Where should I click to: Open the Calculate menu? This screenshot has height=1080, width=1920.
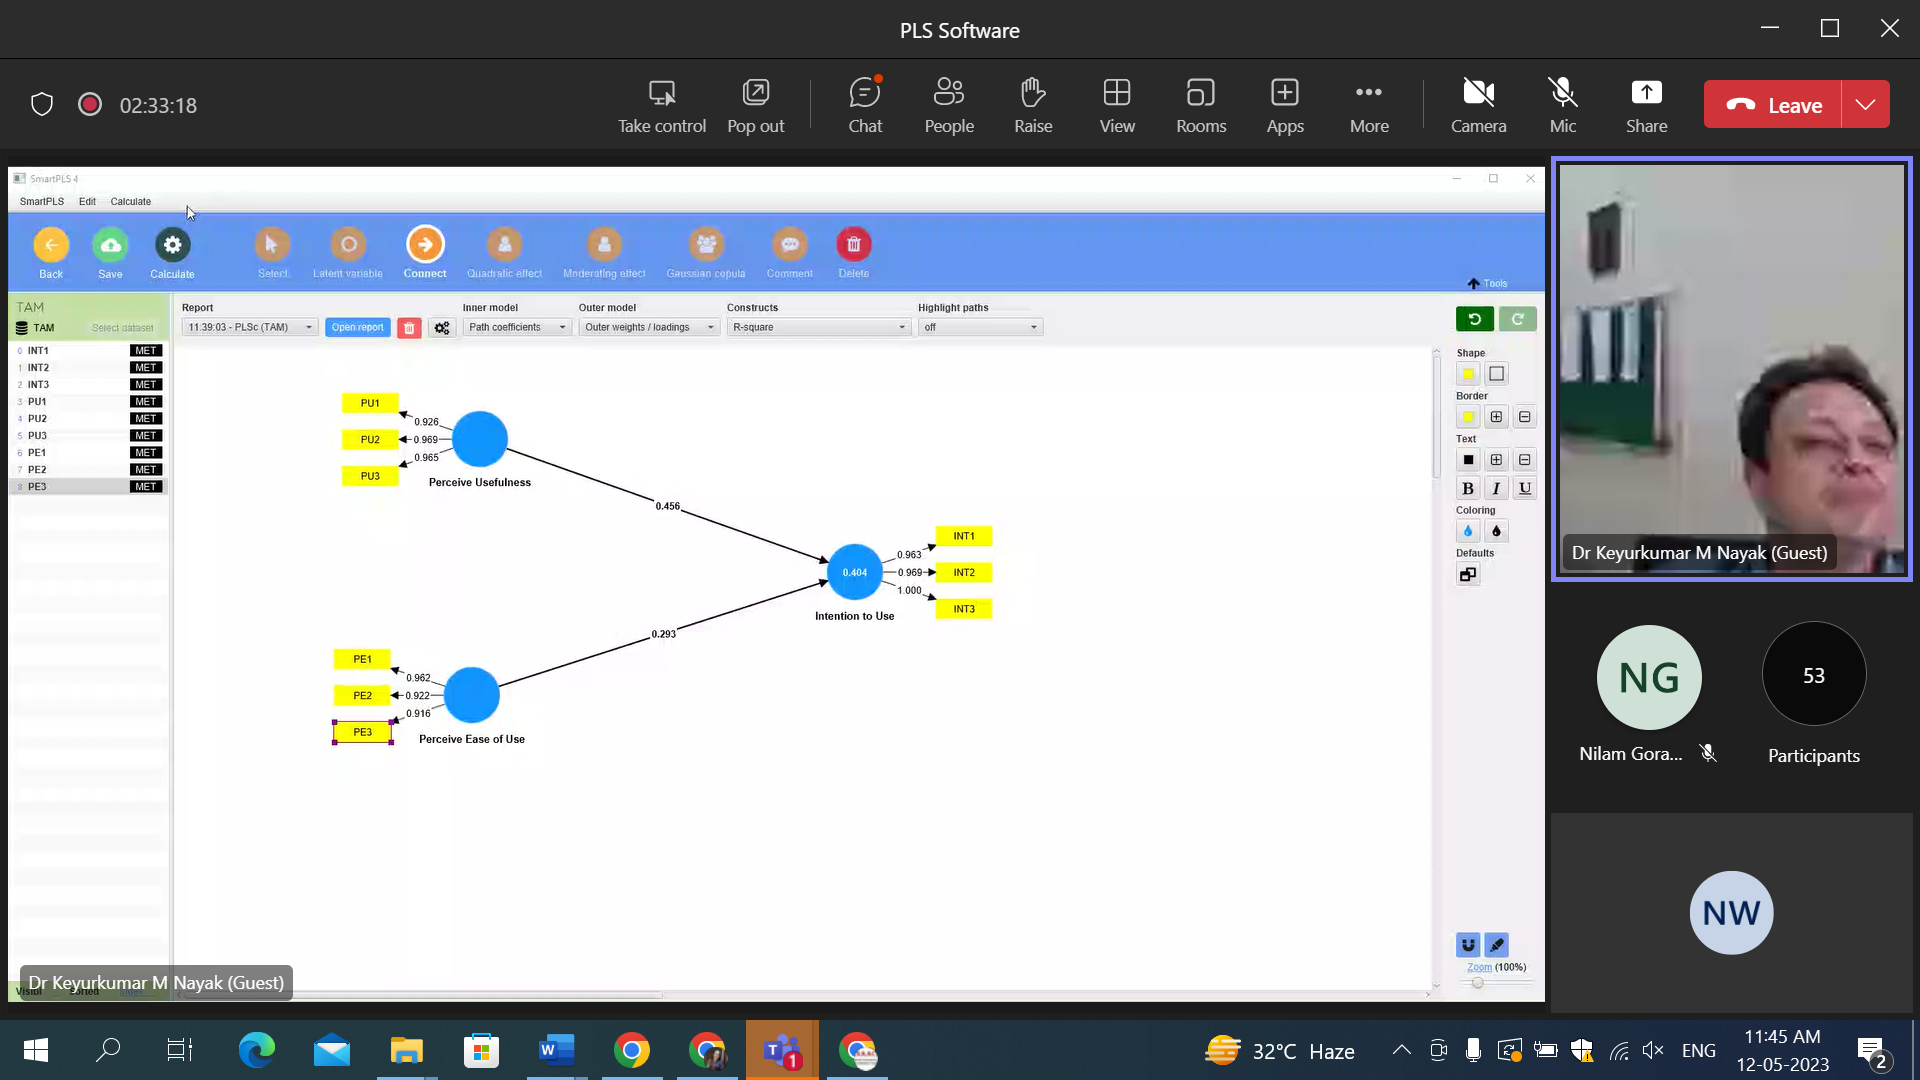click(x=130, y=201)
